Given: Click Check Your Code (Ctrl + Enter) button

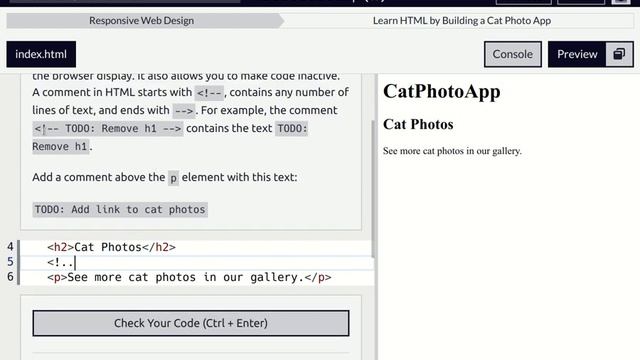Looking at the screenshot, I should point(191,323).
